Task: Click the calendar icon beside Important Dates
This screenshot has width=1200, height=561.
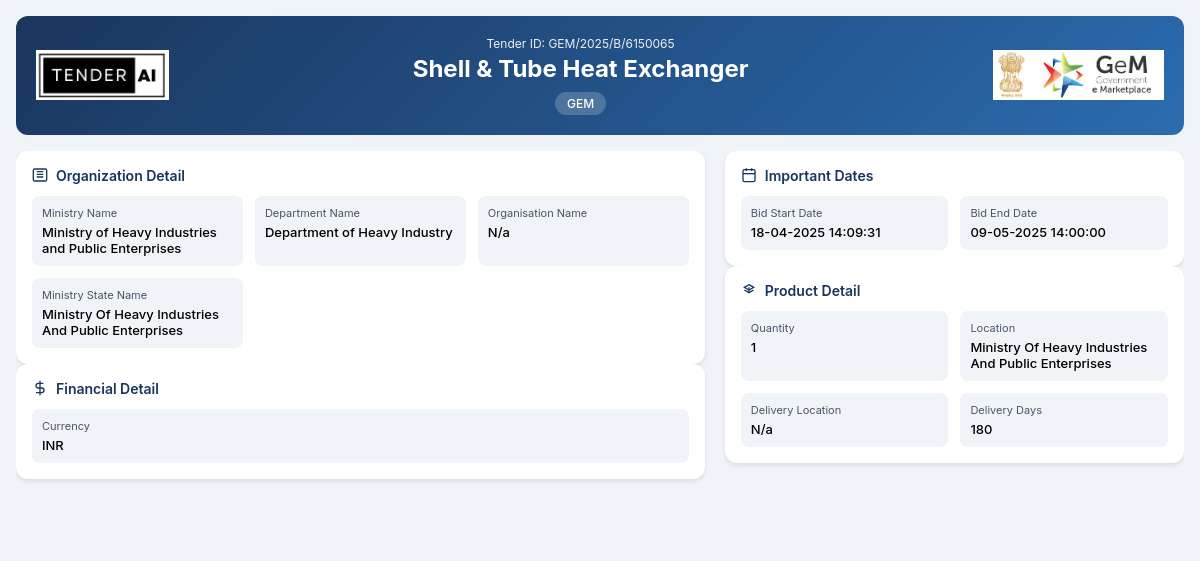Action: [749, 175]
